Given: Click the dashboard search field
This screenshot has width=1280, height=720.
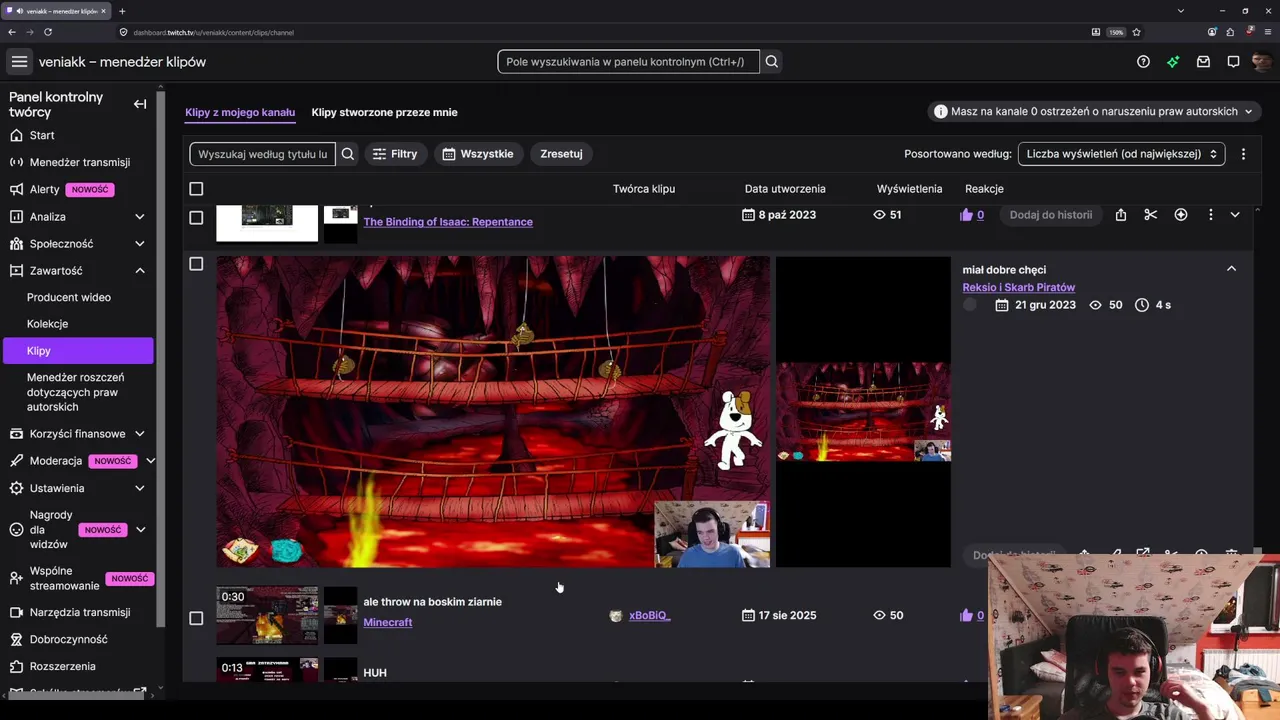Looking at the screenshot, I should point(628,62).
